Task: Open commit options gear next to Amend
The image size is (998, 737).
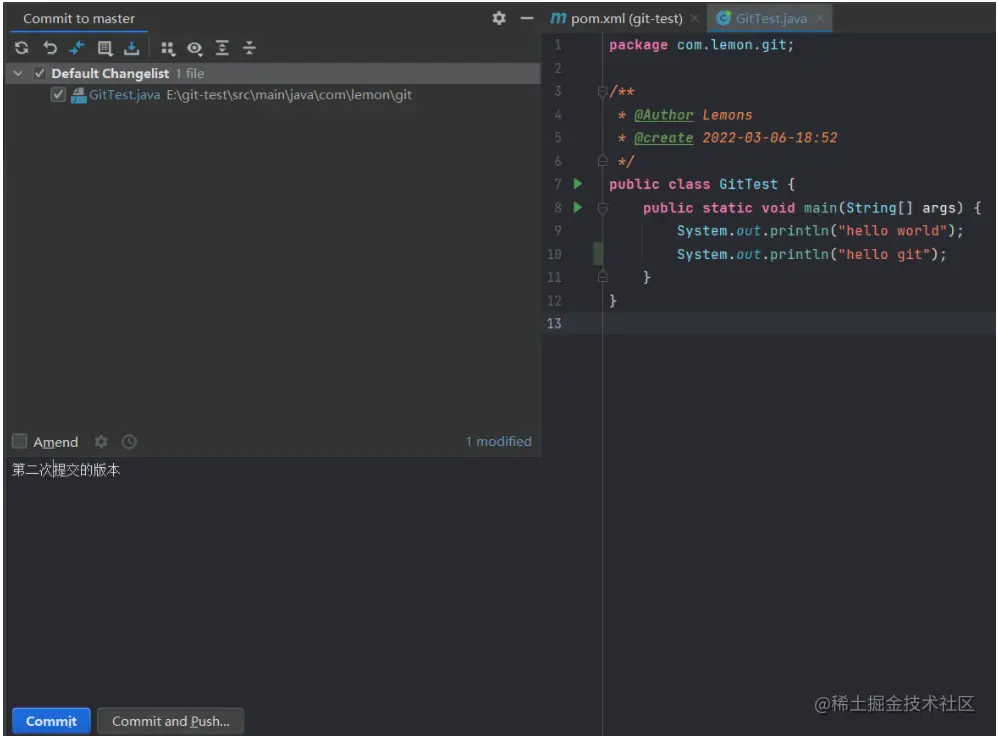Action: click(101, 441)
